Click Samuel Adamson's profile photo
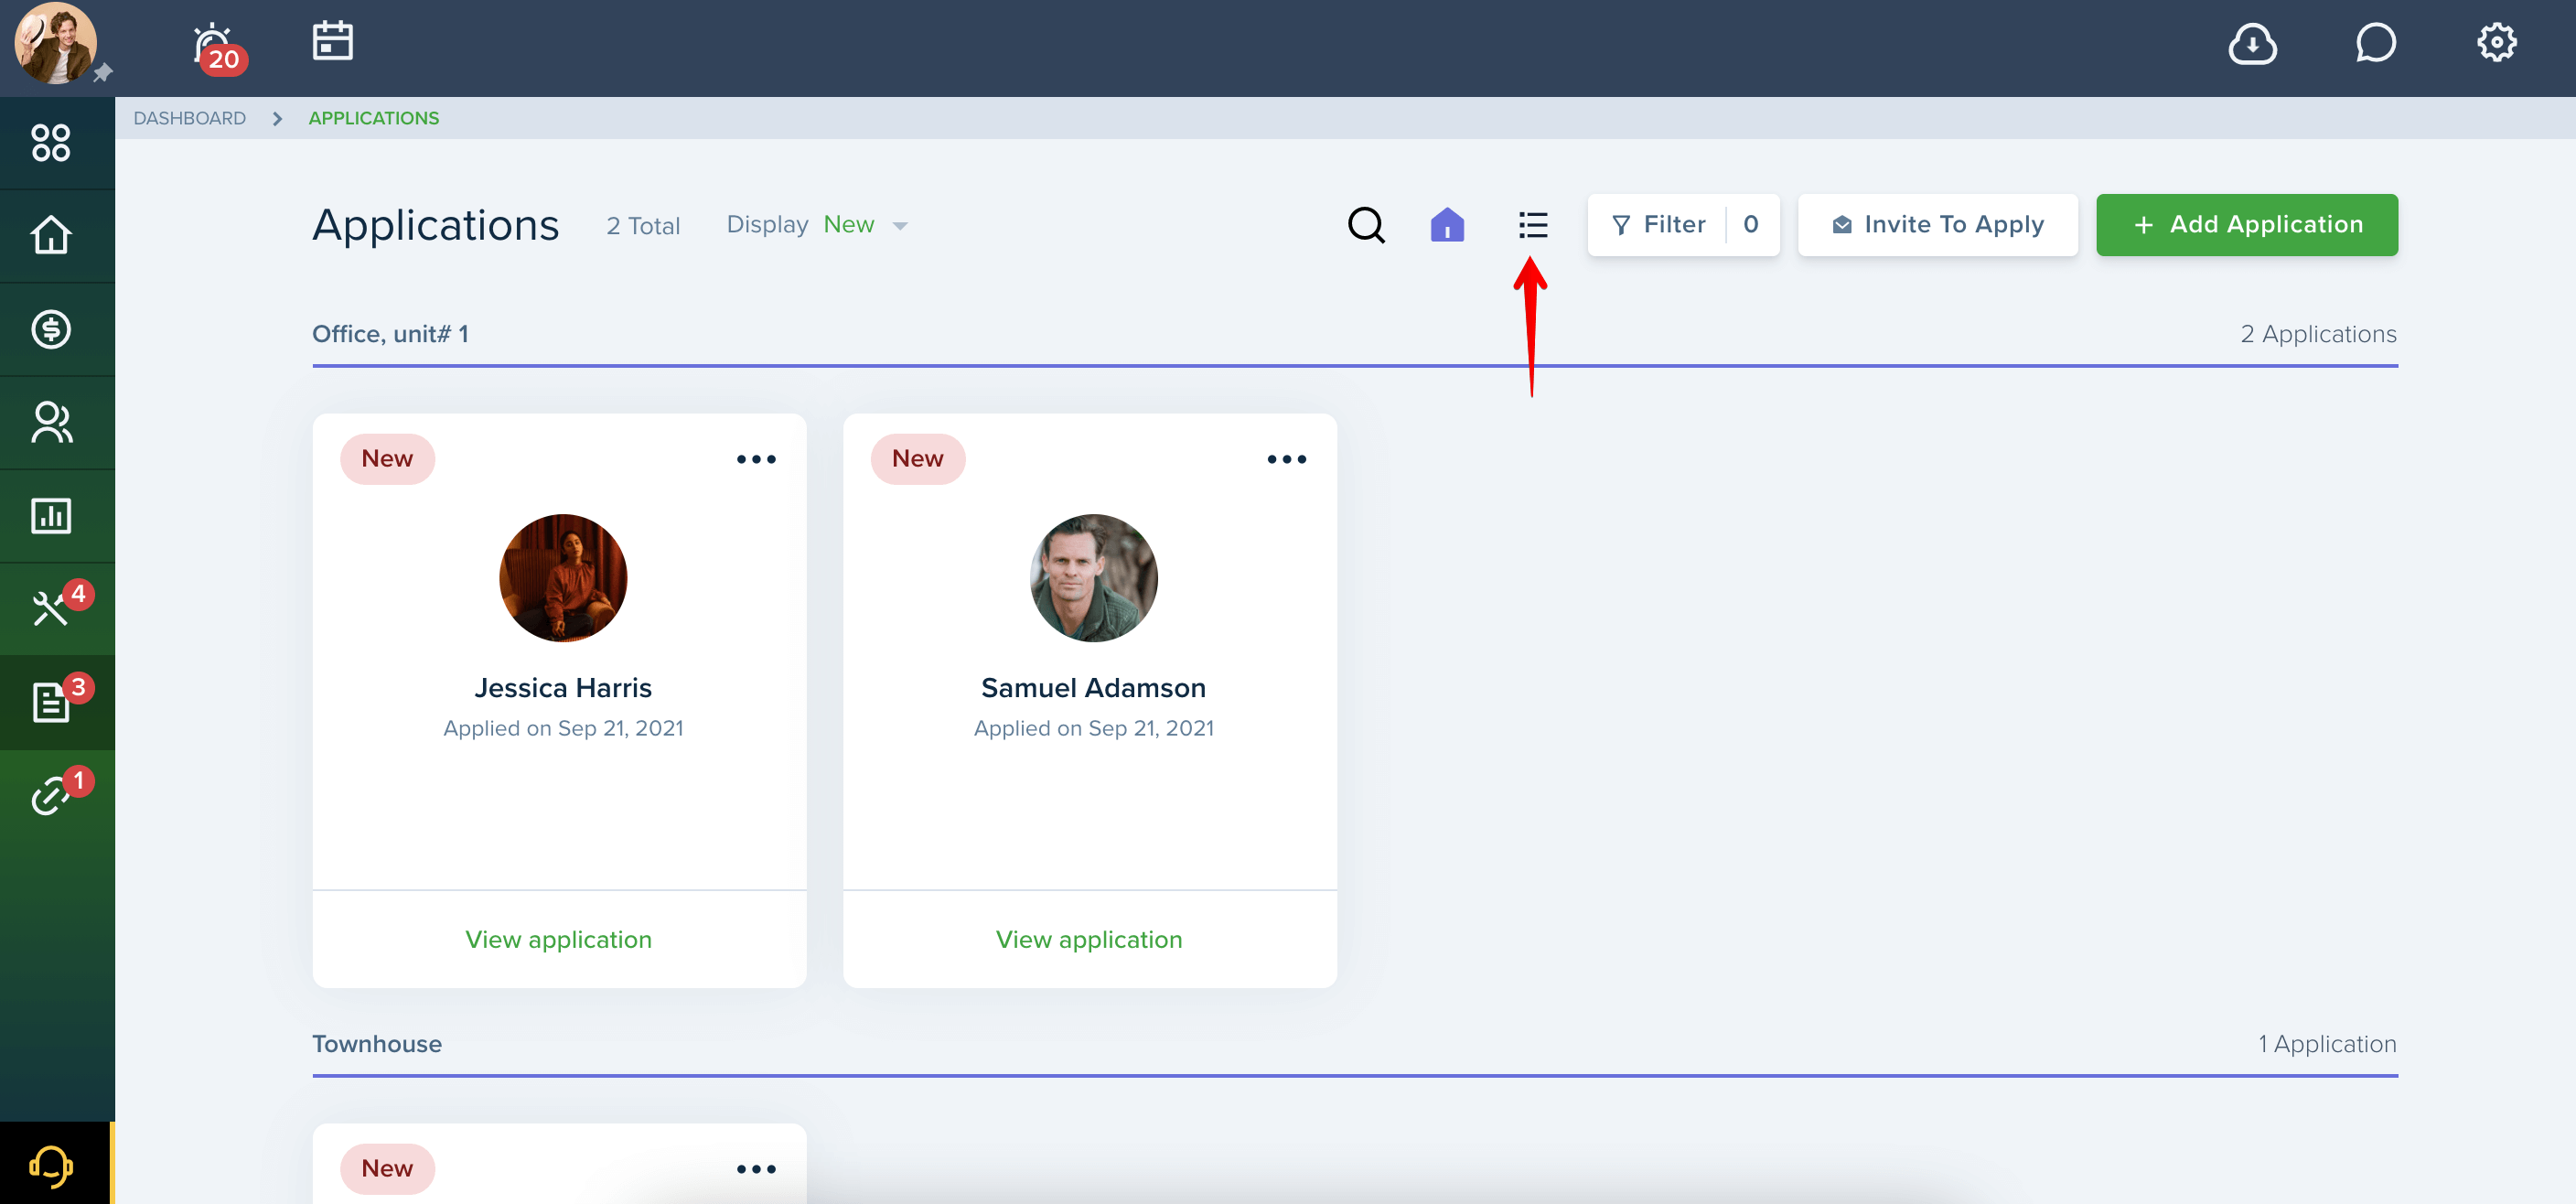2576x1204 pixels. [1093, 578]
